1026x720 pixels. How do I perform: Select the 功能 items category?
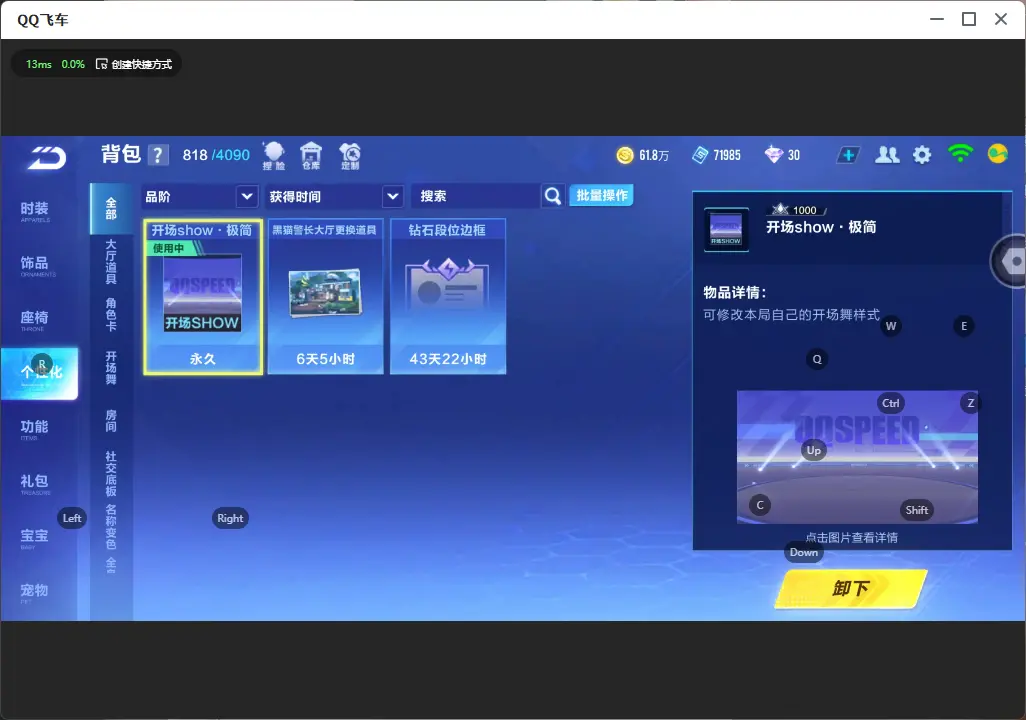[x=35, y=428]
